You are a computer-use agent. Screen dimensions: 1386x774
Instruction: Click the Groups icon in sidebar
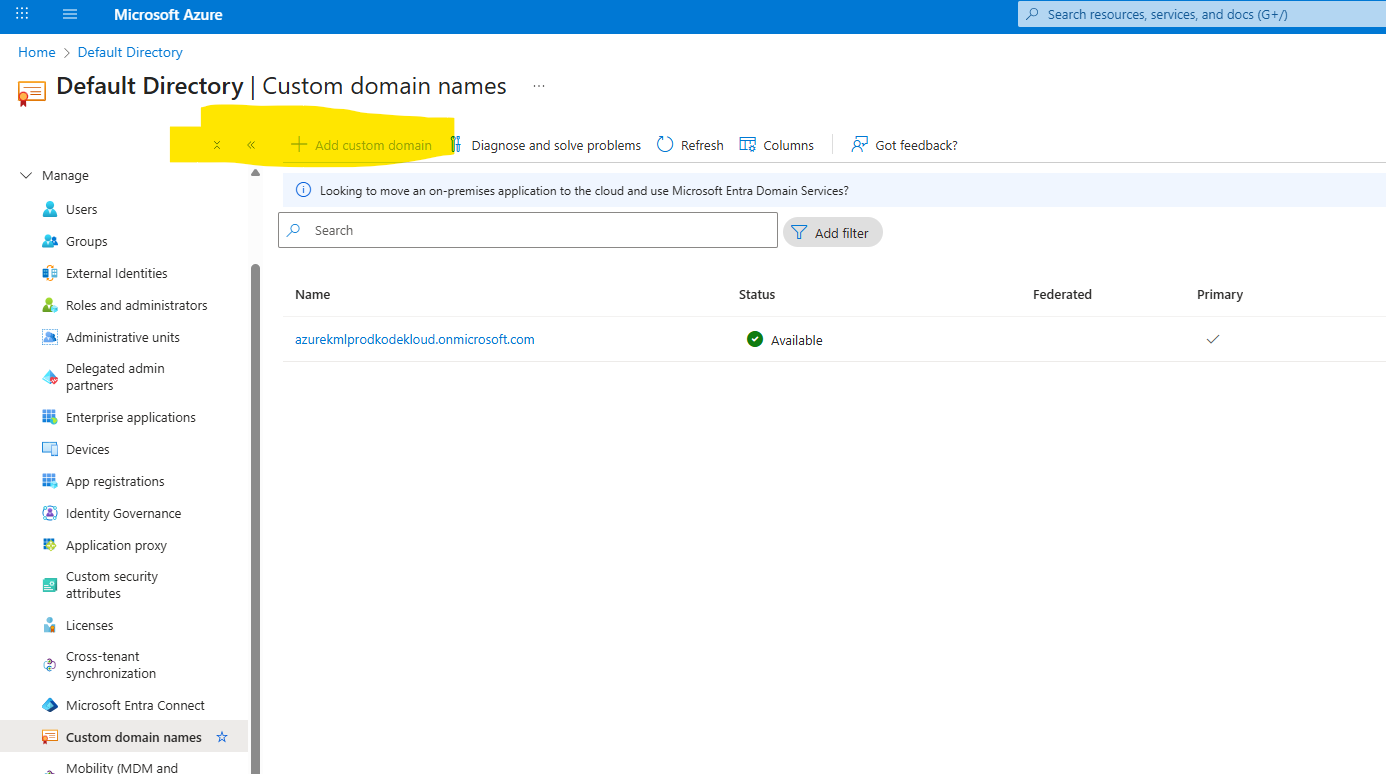point(50,241)
